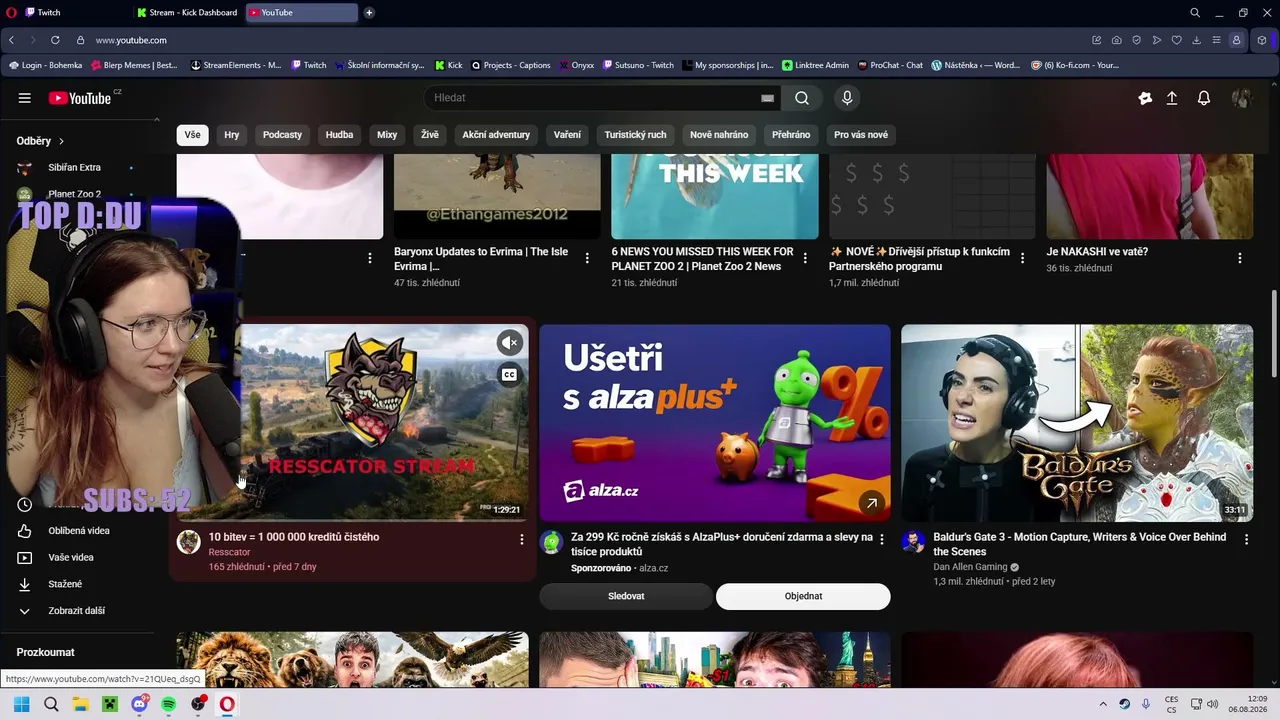Open the Baldur's Gate 3 video thumbnail

tap(1077, 423)
